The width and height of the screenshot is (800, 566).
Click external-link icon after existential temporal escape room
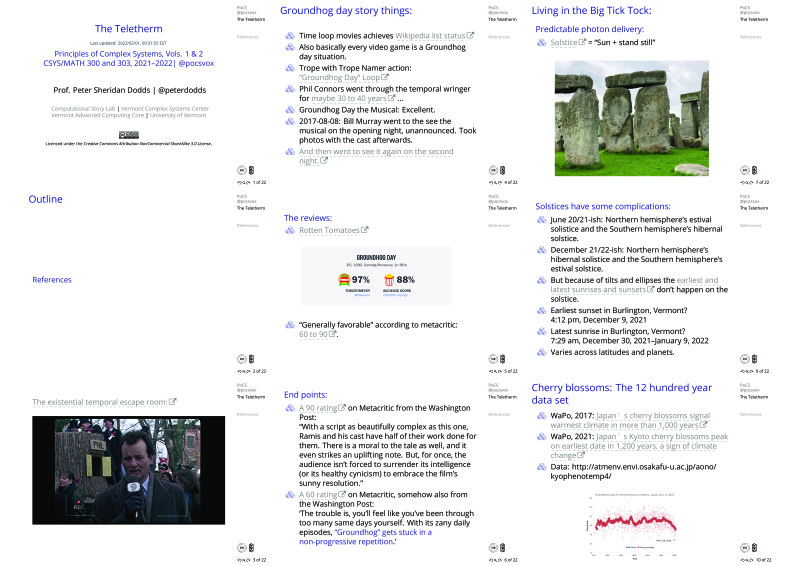click(x=173, y=402)
